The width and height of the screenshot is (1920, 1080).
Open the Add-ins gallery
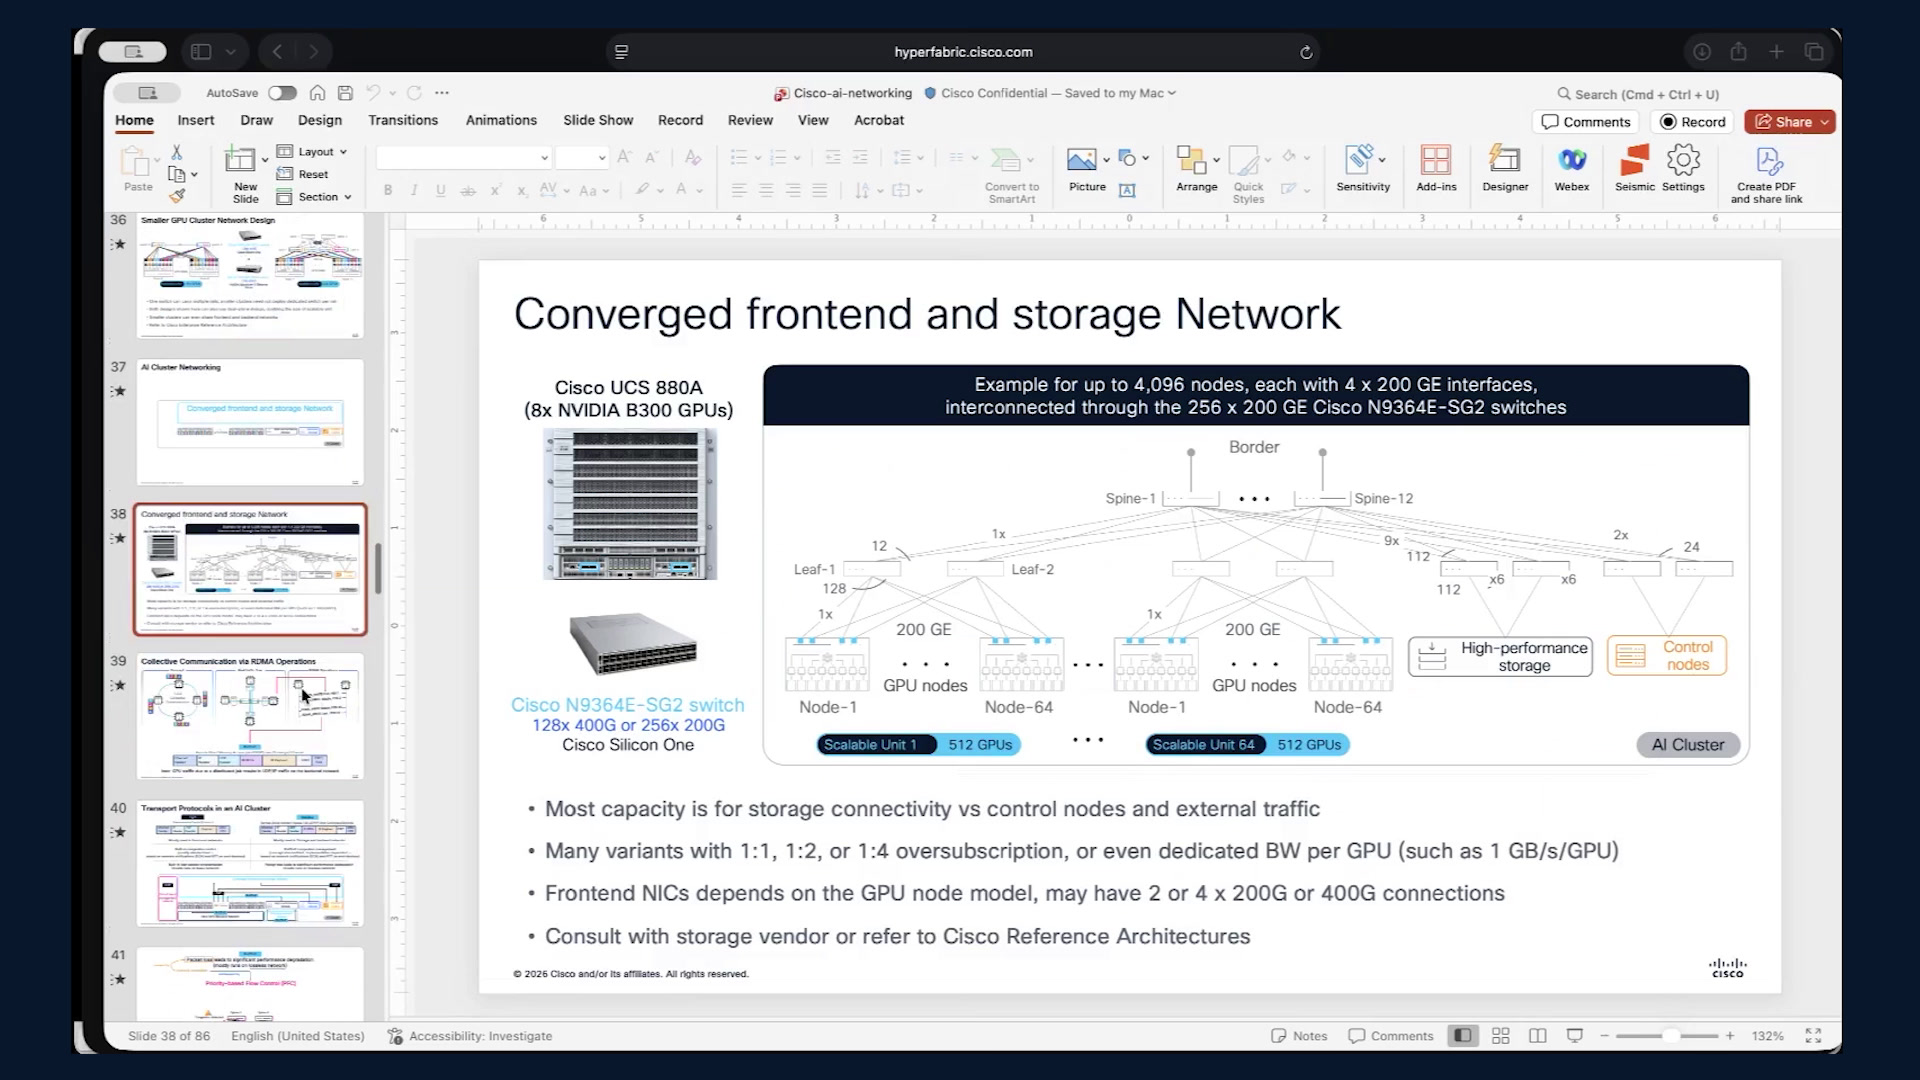pos(1436,168)
